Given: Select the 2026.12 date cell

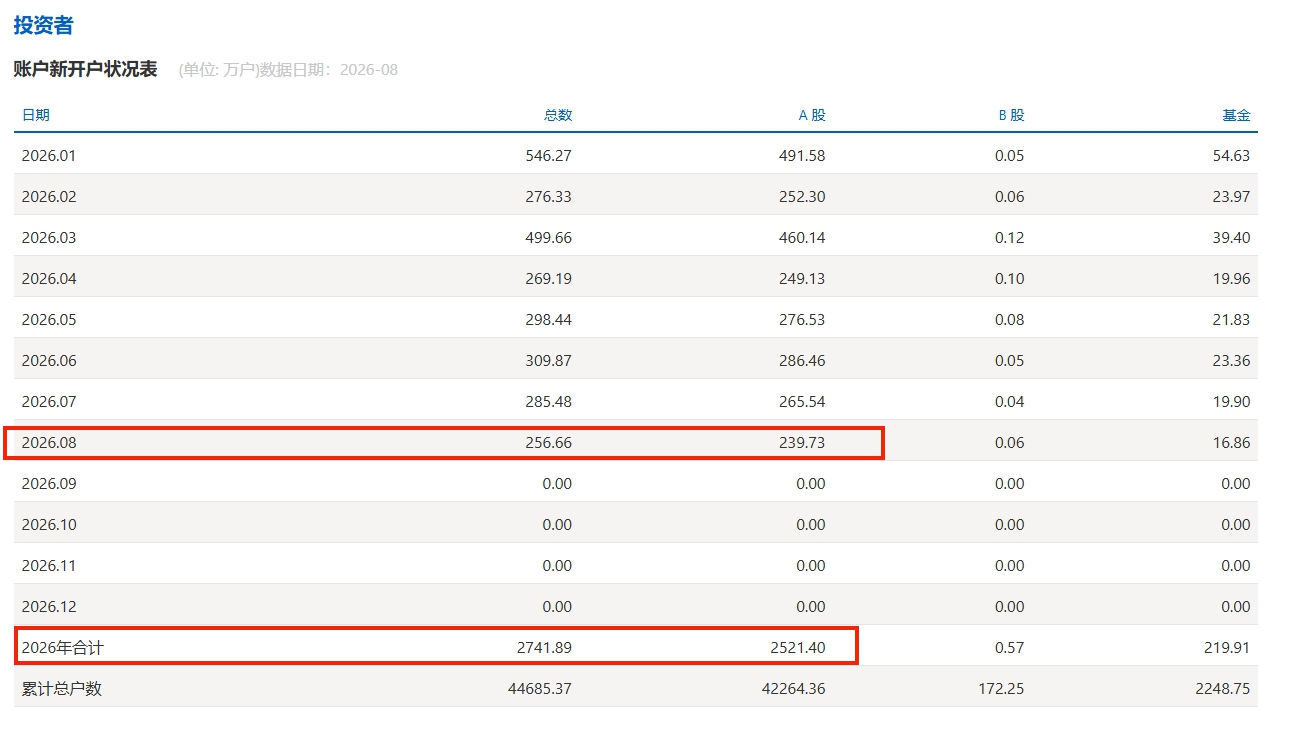Looking at the screenshot, I should coord(49,607).
